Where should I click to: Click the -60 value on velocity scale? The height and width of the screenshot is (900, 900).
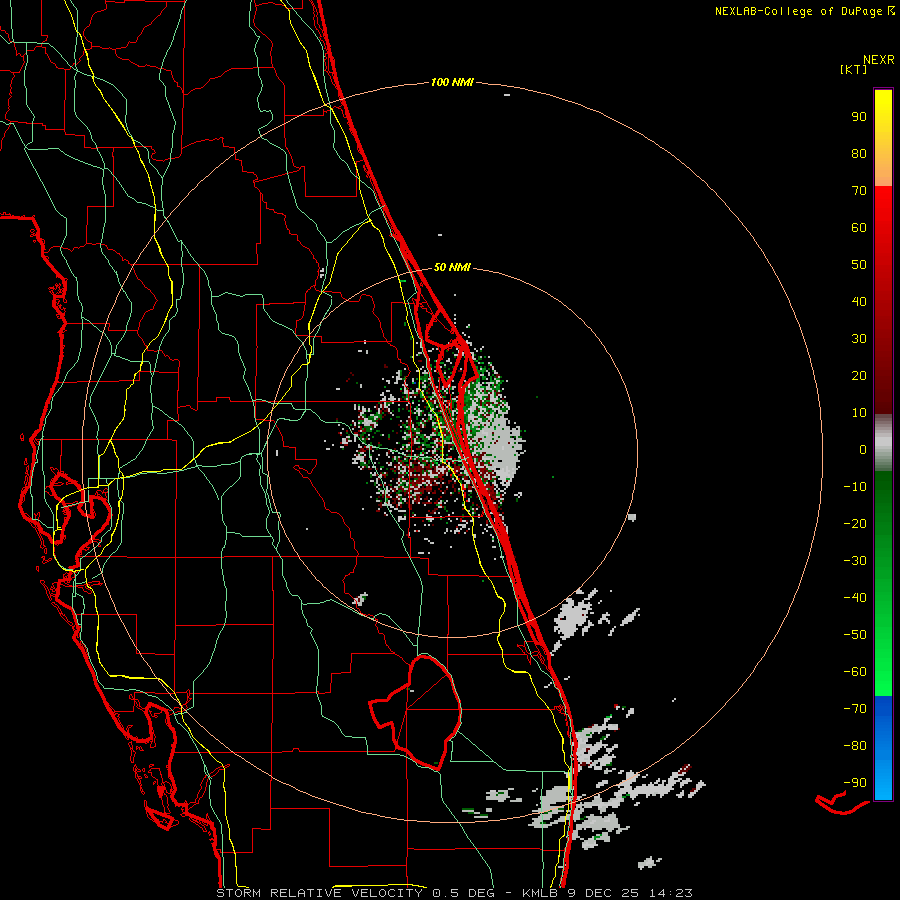pos(855,672)
